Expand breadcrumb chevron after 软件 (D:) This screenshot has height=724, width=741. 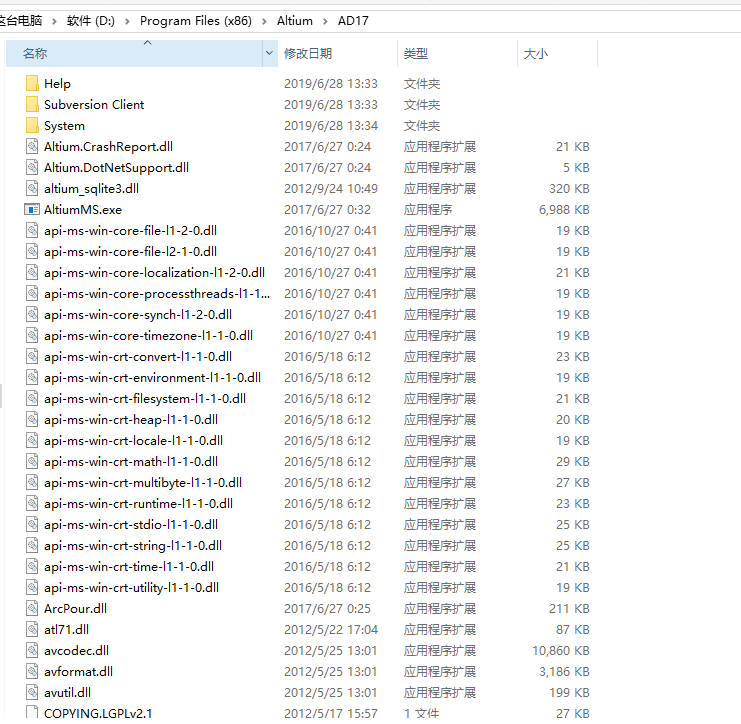(127, 21)
